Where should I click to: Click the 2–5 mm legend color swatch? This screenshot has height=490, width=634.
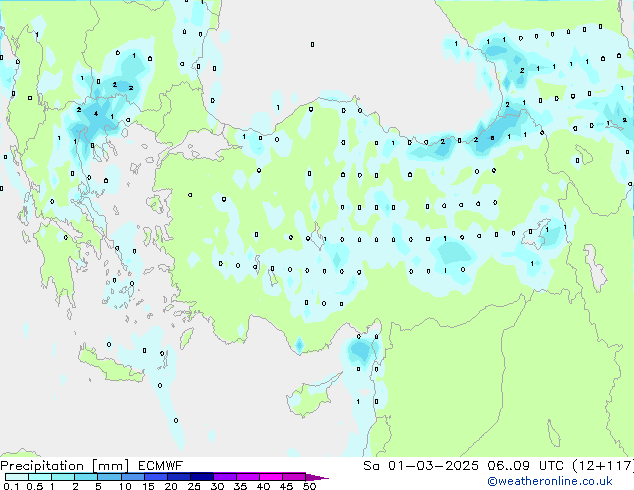pyautogui.click(x=86, y=477)
